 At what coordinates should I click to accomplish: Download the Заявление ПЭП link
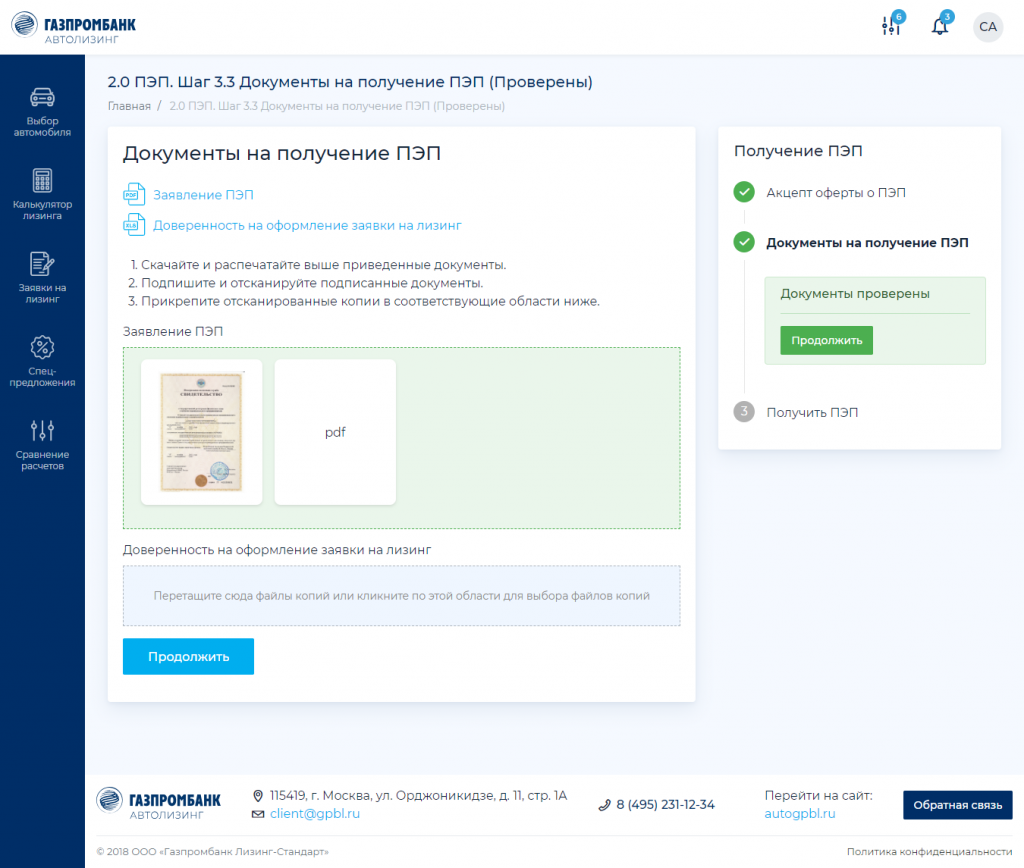(x=203, y=195)
